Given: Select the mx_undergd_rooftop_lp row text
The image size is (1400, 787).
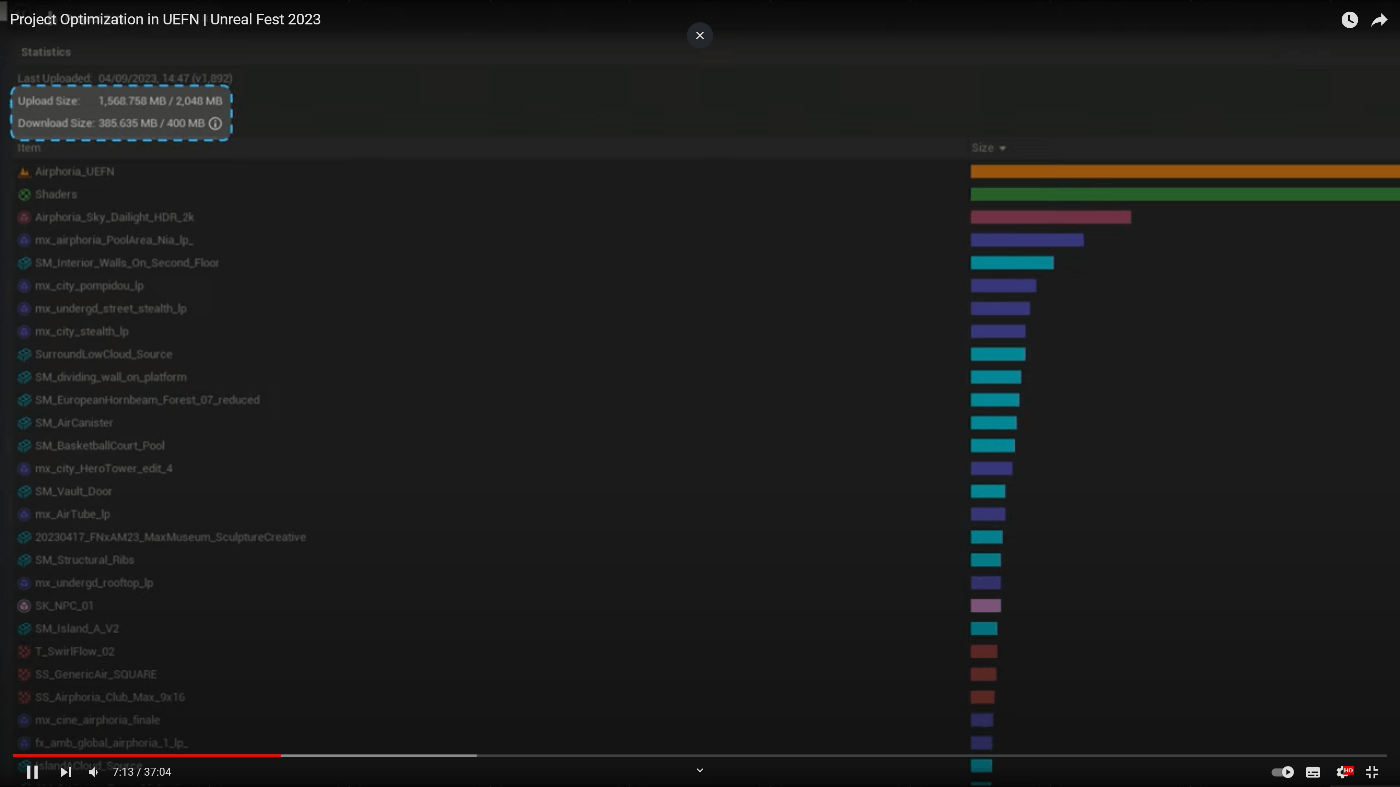Looking at the screenshot, I should point(94,583).
